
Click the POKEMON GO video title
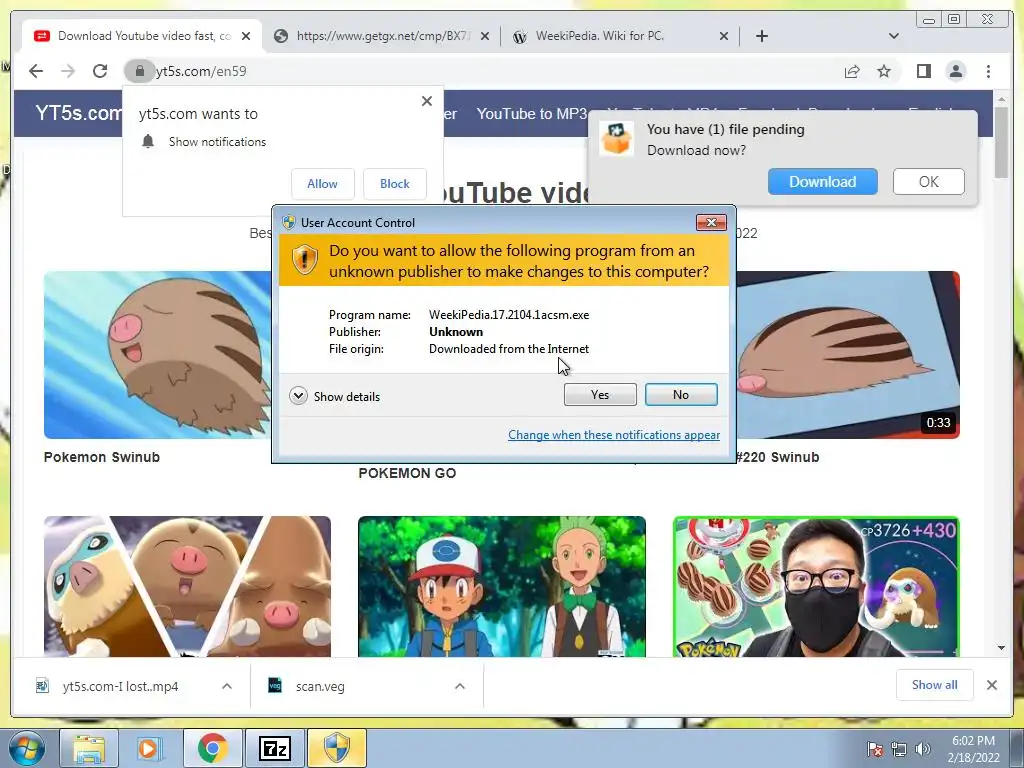(x=407, y=473)
